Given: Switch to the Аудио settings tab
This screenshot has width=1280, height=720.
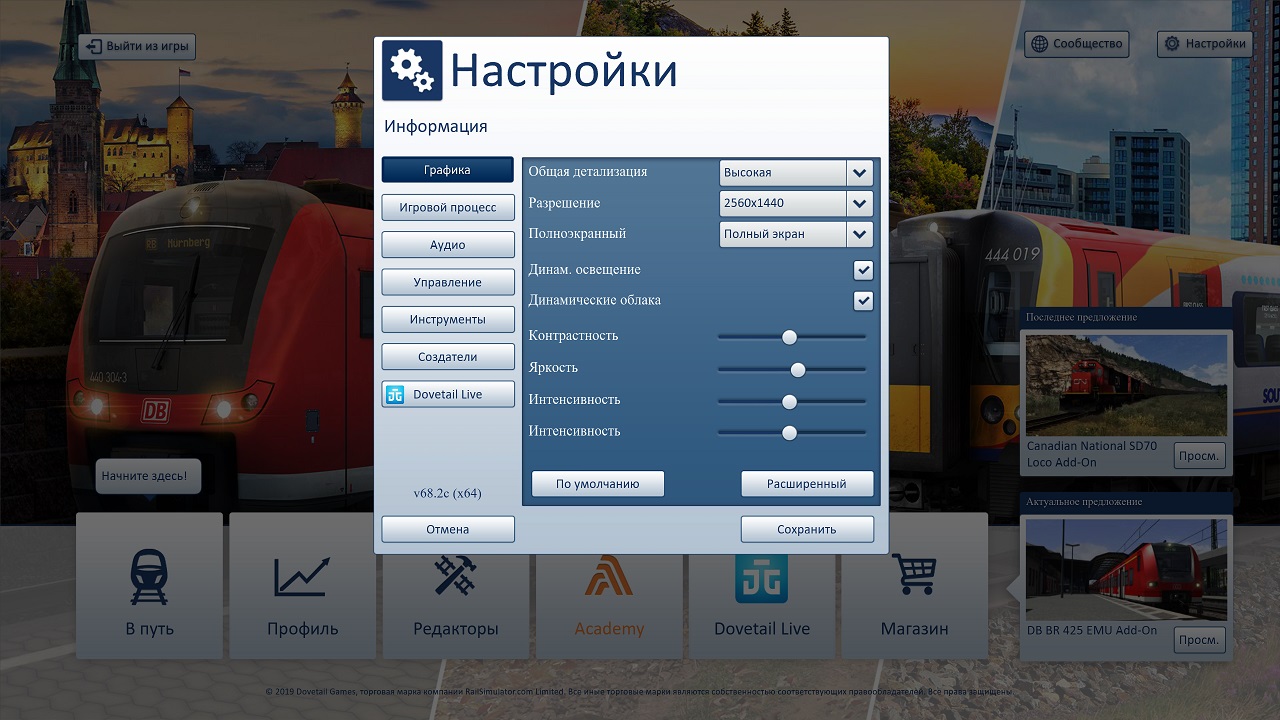Looking at the screenshot, I should pyautogui.click(x=447, y=245).
